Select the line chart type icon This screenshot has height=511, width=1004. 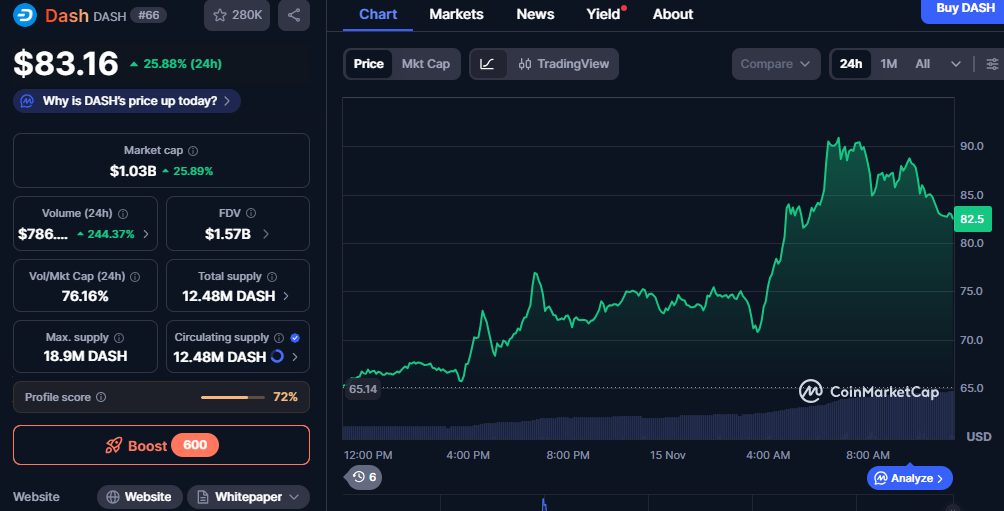pyautogui.click(x=487, y=64)
